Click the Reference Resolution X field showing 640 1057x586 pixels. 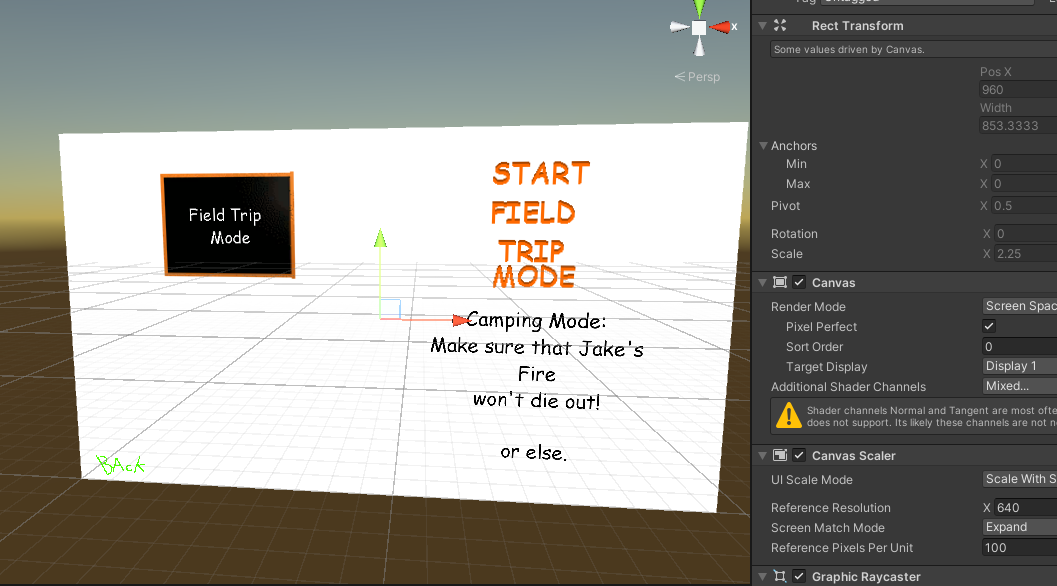point(1026,508)
